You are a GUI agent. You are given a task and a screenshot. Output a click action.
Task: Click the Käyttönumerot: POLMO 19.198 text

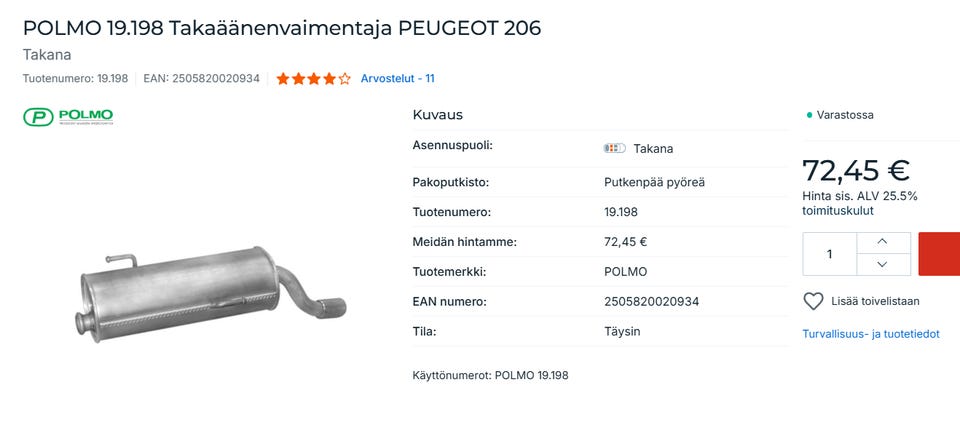(490, 375)
